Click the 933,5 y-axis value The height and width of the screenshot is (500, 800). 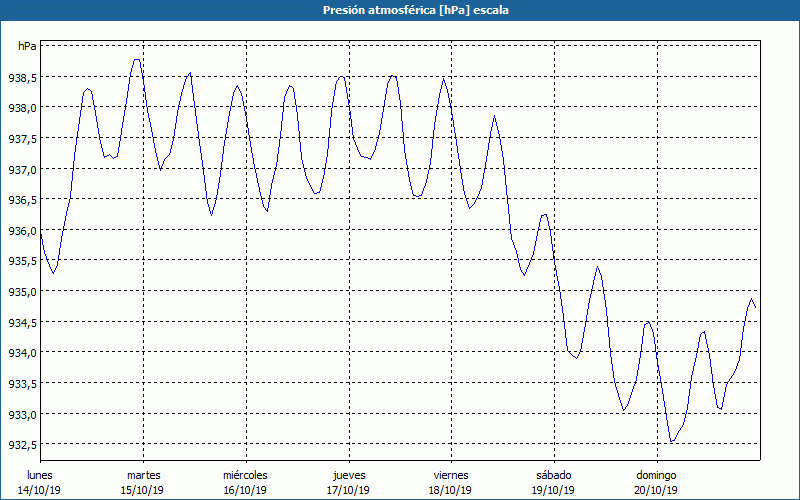tap(22, 384)
